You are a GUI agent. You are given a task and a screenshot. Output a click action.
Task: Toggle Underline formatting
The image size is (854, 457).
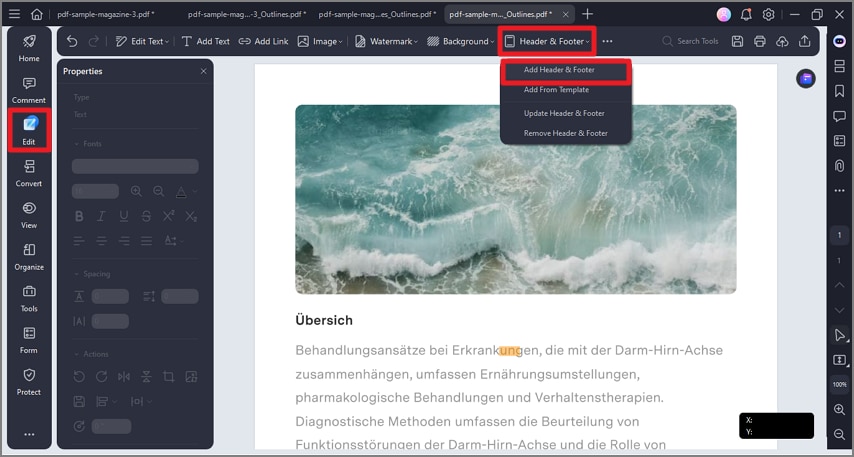tap(124, 216)
